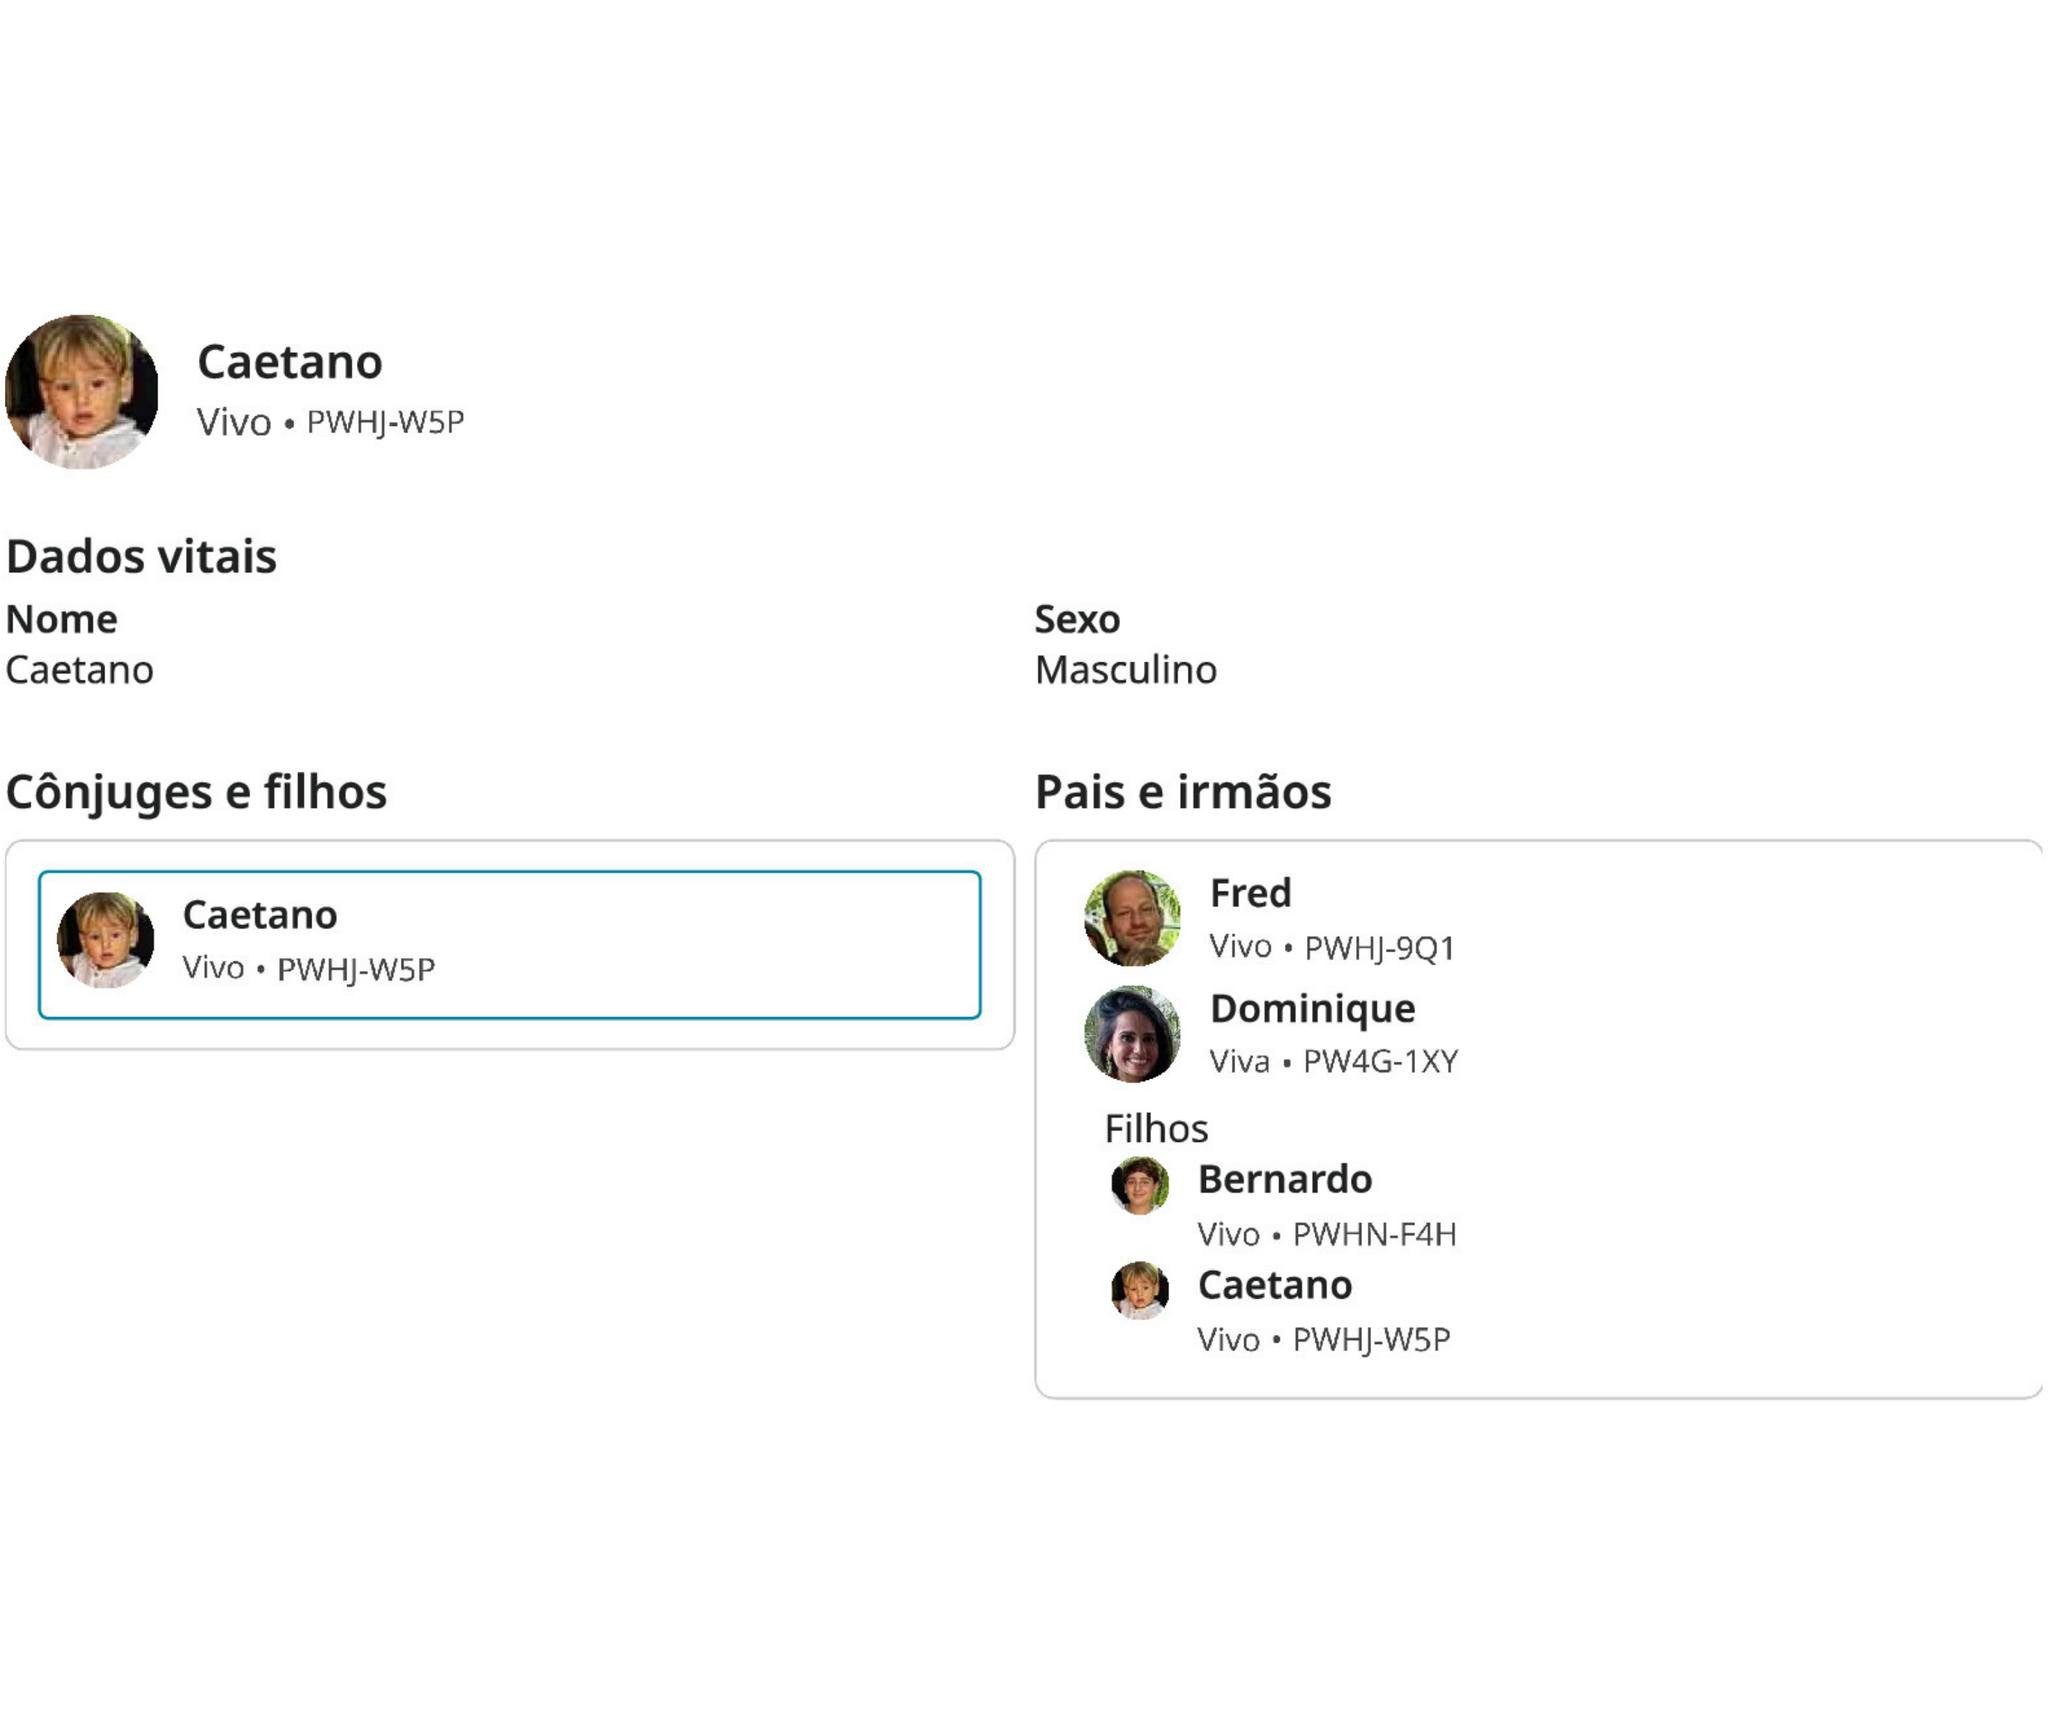This screenshot has width=2048, height=1717.
Task: Click Caetano's photo in Cônjuges e filhos card
Action: click(x=106, y=940)
